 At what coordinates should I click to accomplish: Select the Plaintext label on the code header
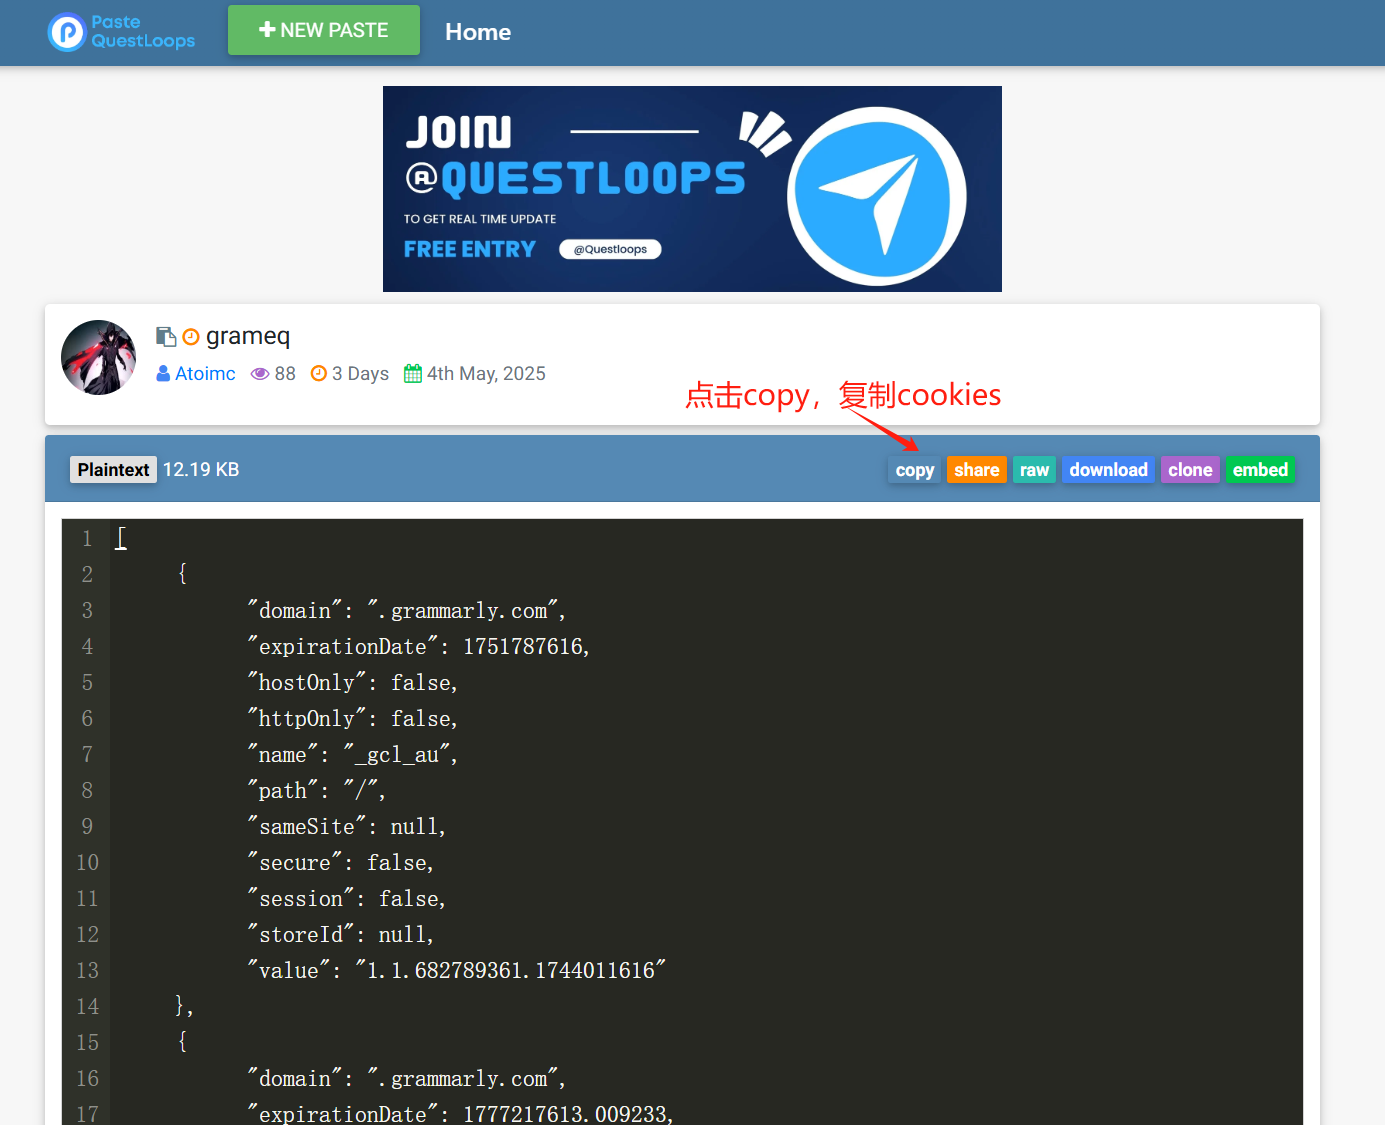tap(112, 469)
